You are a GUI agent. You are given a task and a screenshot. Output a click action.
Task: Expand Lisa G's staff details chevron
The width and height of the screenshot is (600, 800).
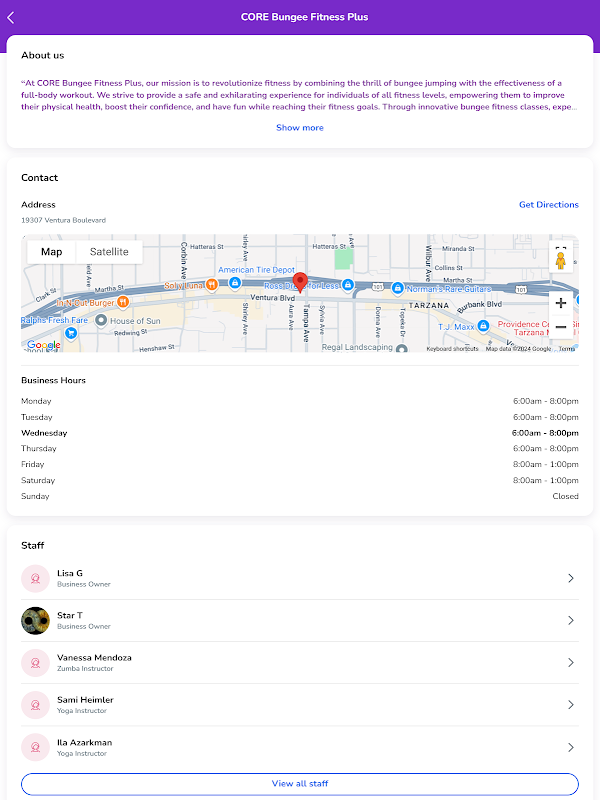570,578
